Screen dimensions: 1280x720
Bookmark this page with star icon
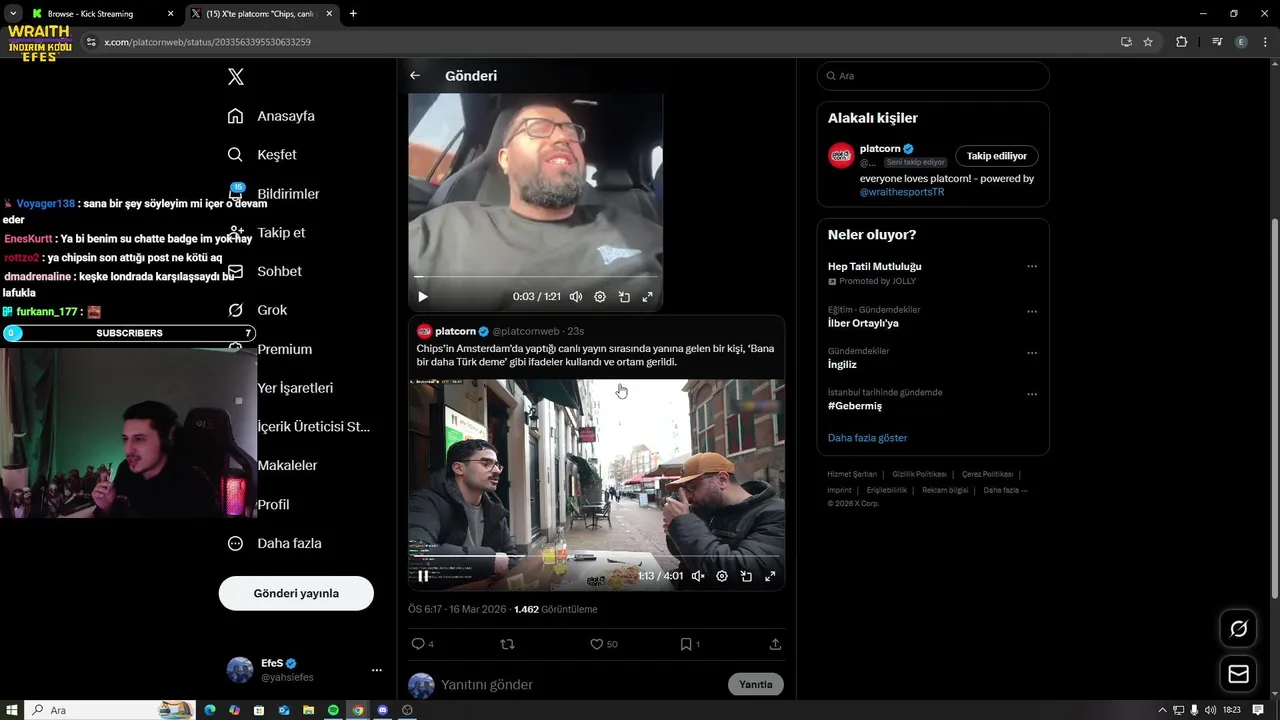coord(1148,42)
